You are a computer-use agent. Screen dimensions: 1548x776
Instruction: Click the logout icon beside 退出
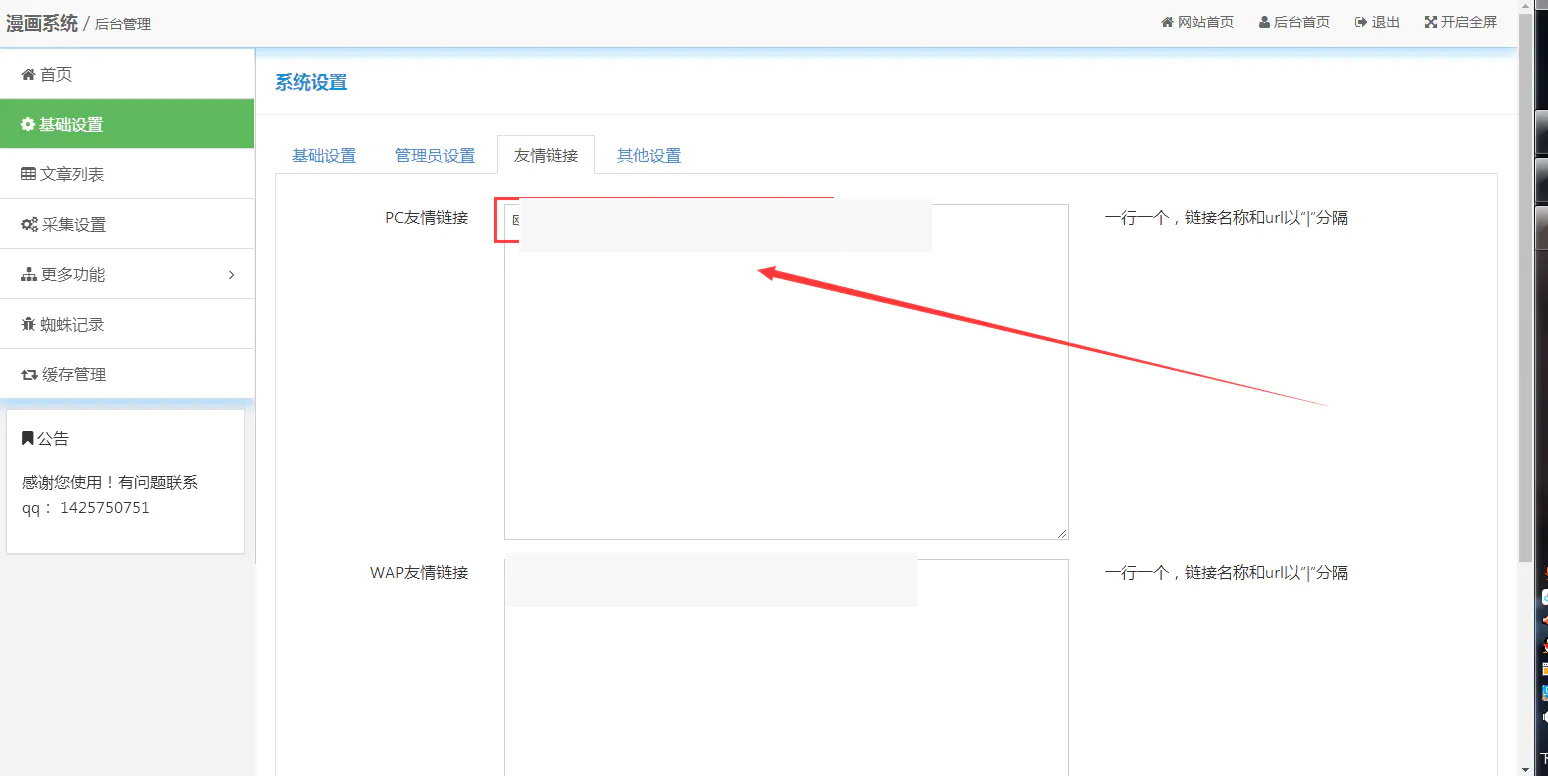click(x=1360, y=21)
